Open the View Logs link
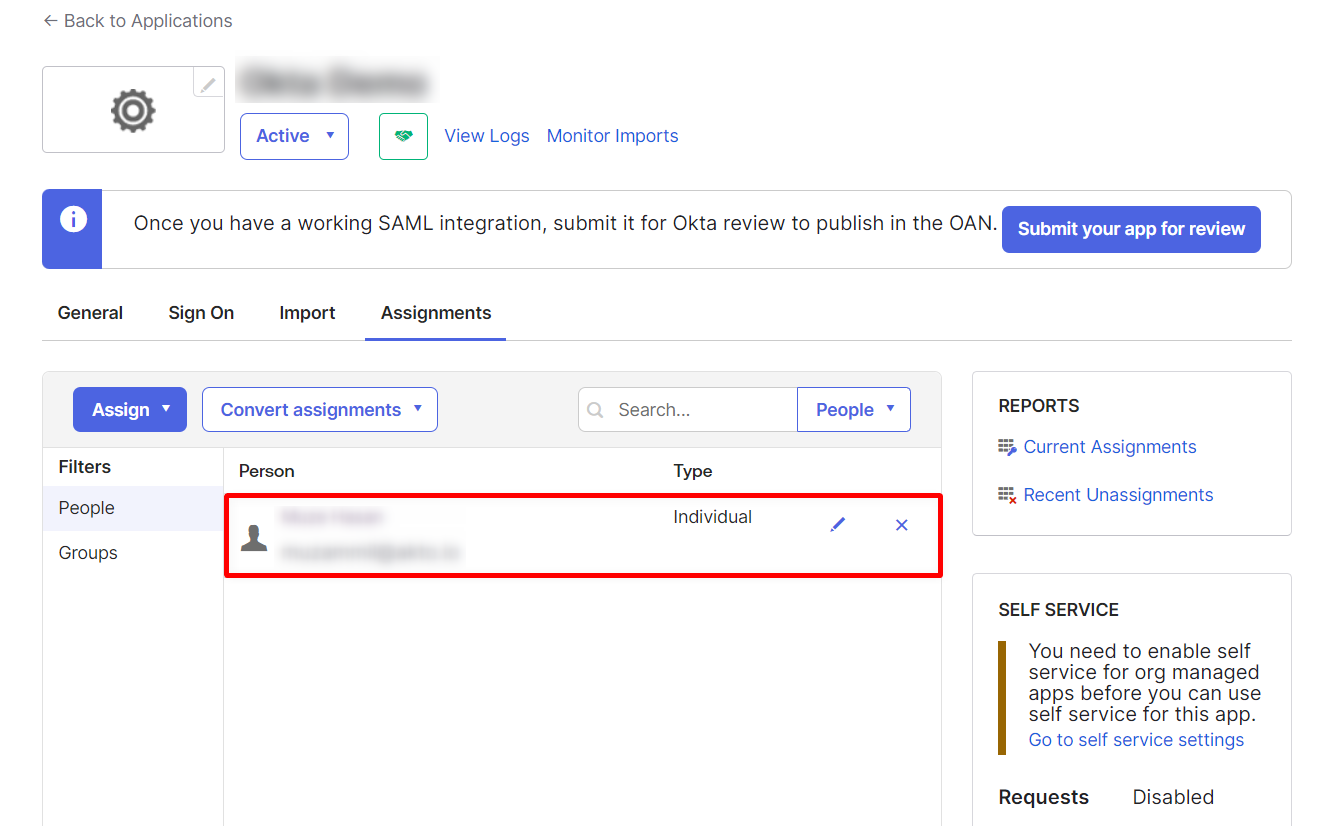 tap(486, 136)
